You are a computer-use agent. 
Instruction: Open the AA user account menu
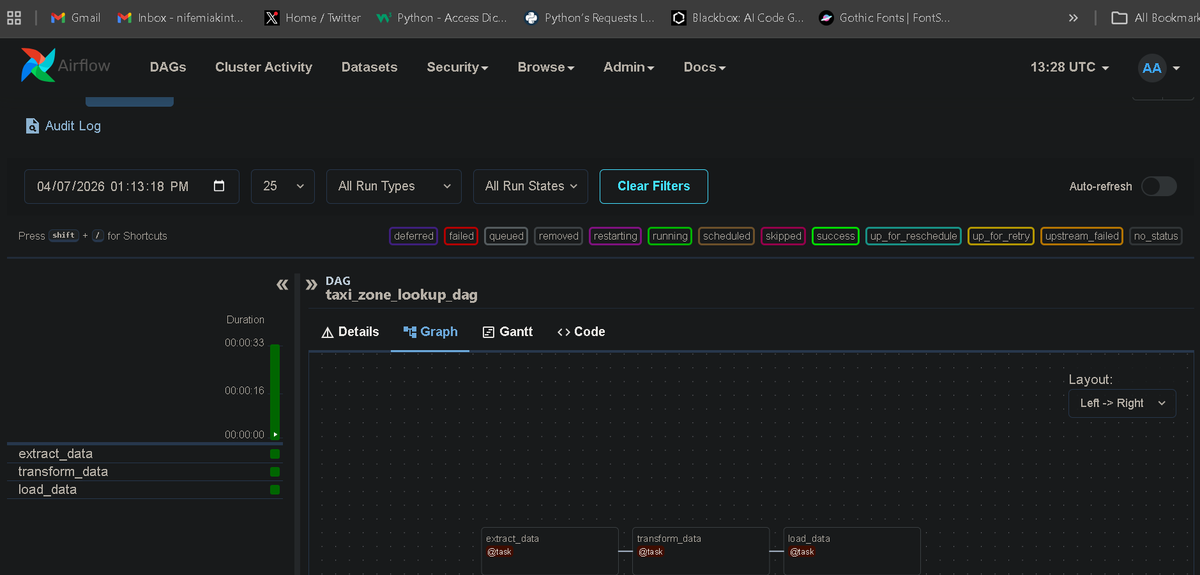1159,67
